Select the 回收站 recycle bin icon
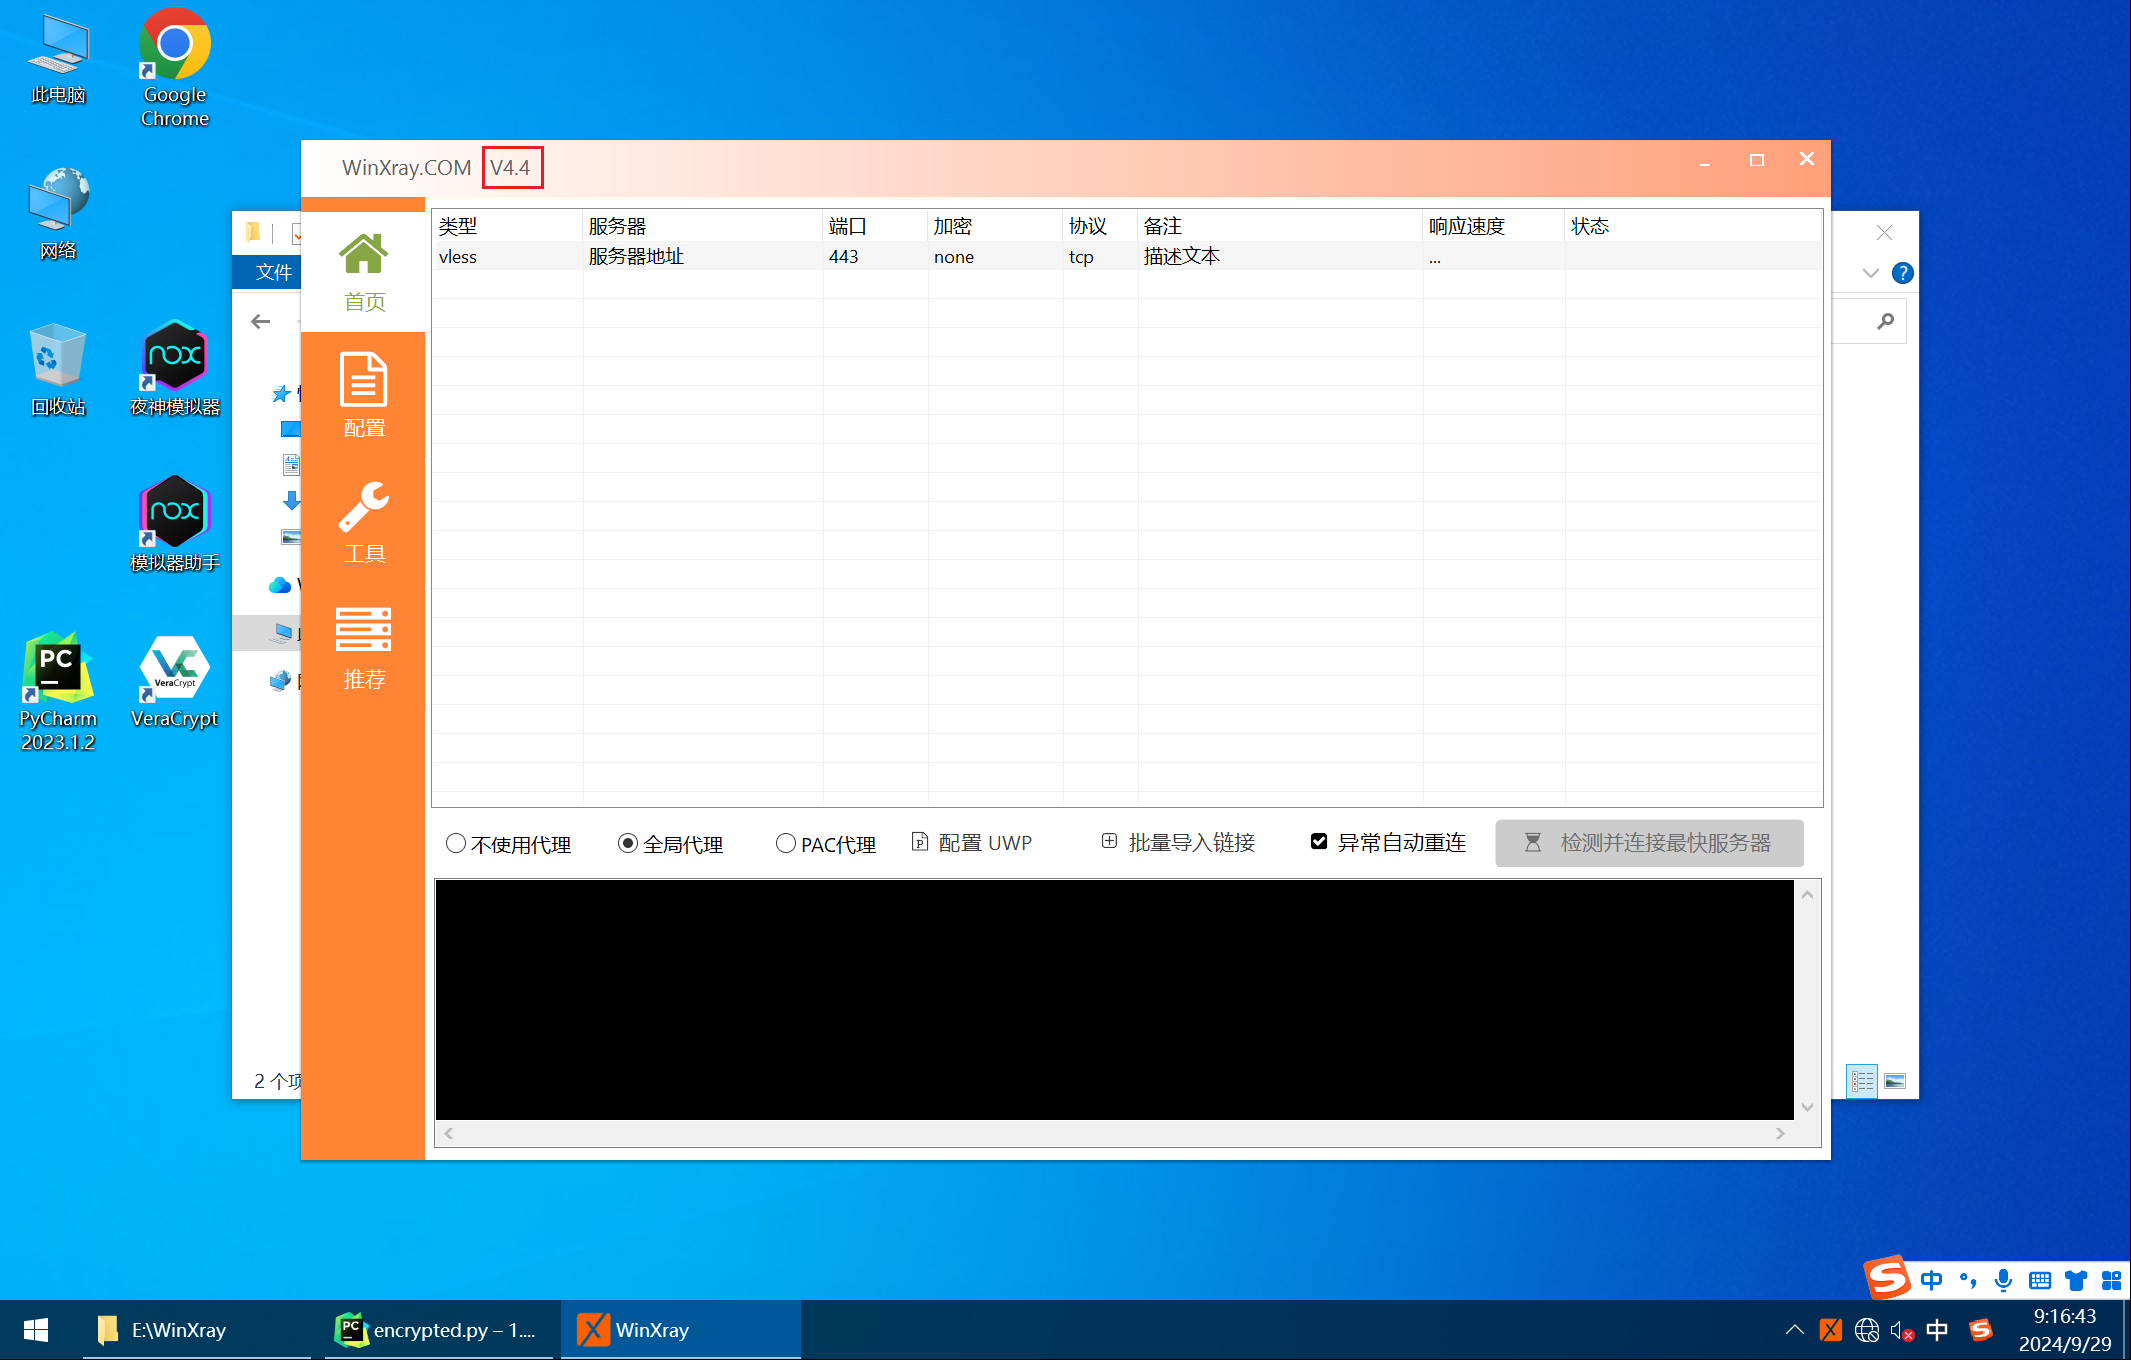This screenshot has width=2131, height=1360. click(58, 369)
